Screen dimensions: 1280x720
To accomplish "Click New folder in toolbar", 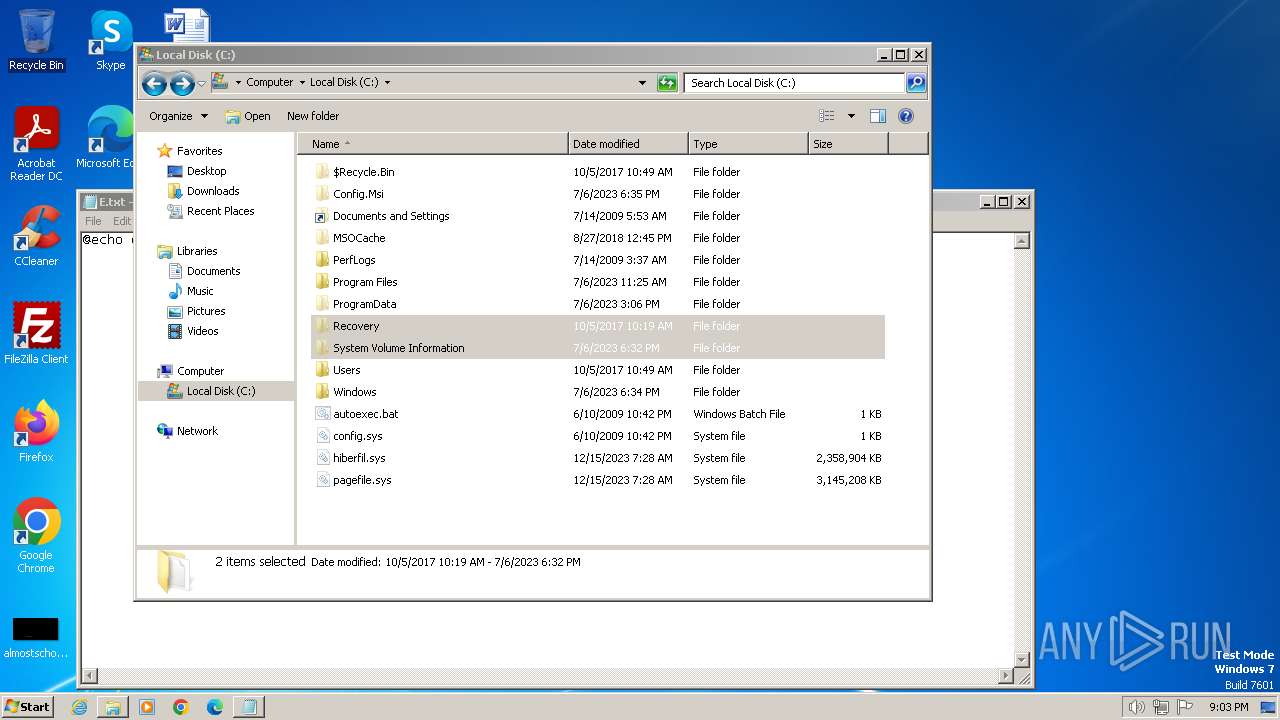I will [x=313, y=116].
